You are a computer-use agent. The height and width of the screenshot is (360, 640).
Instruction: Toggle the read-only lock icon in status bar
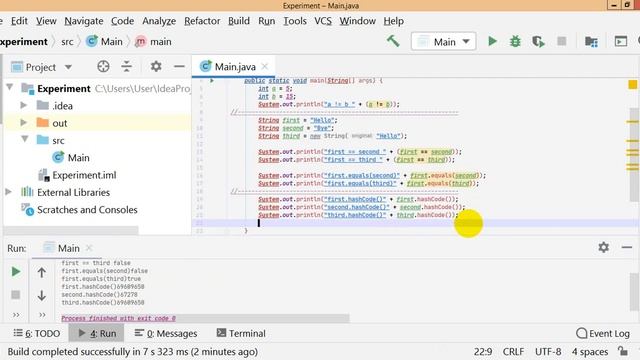point(622,351)
